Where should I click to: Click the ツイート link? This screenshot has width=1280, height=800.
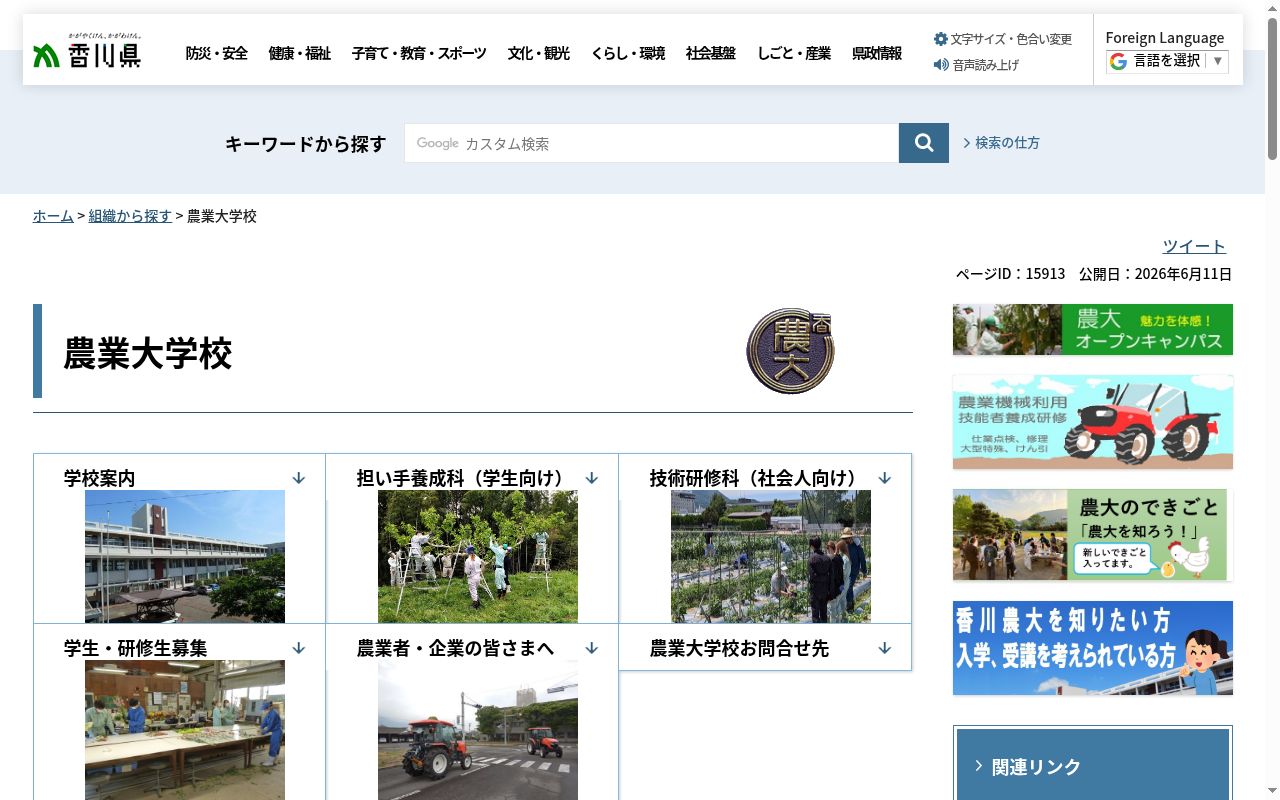(1194, 246)
